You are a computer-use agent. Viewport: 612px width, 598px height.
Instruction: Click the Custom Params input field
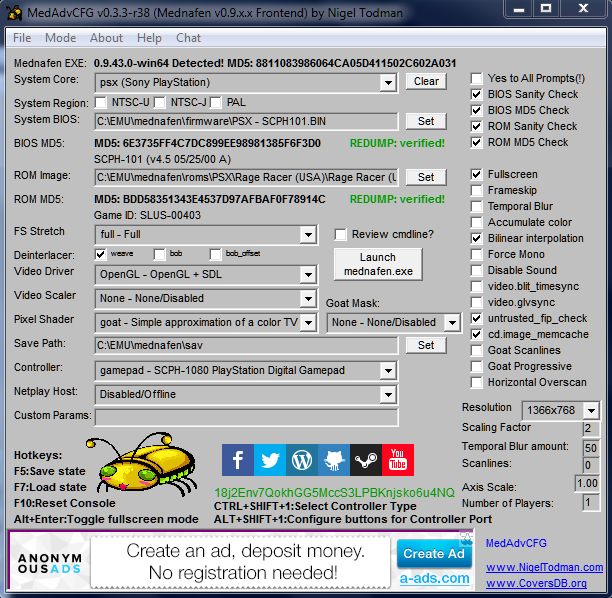point(247,418)
